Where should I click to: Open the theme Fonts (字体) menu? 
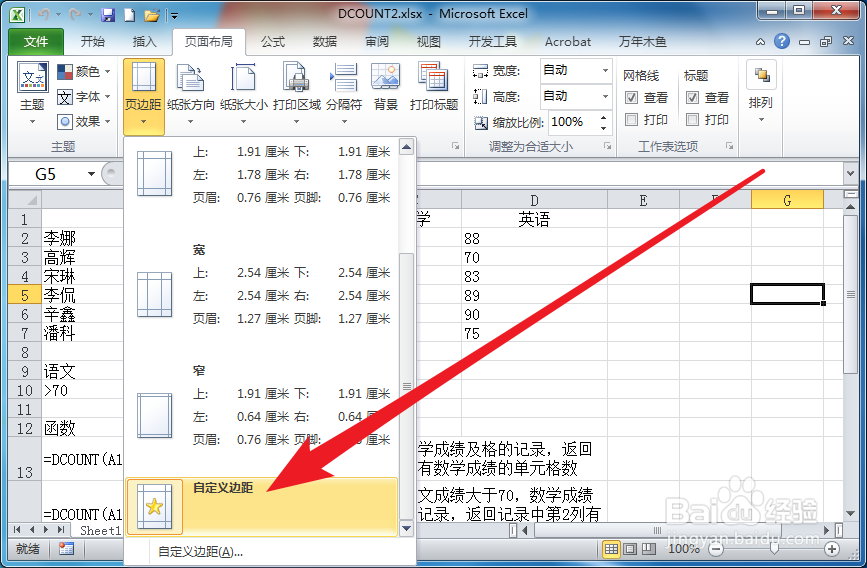click(x=83, y=97)
